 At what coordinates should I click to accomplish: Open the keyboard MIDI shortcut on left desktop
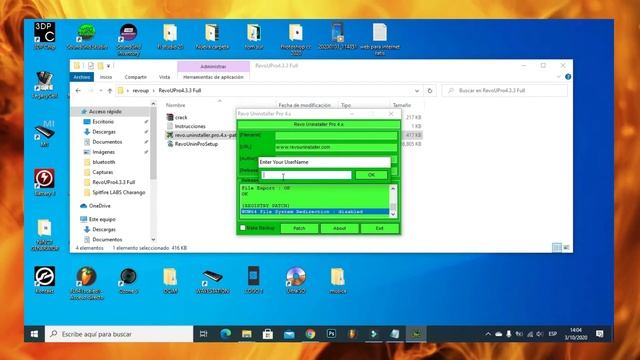tap(44, 133)
